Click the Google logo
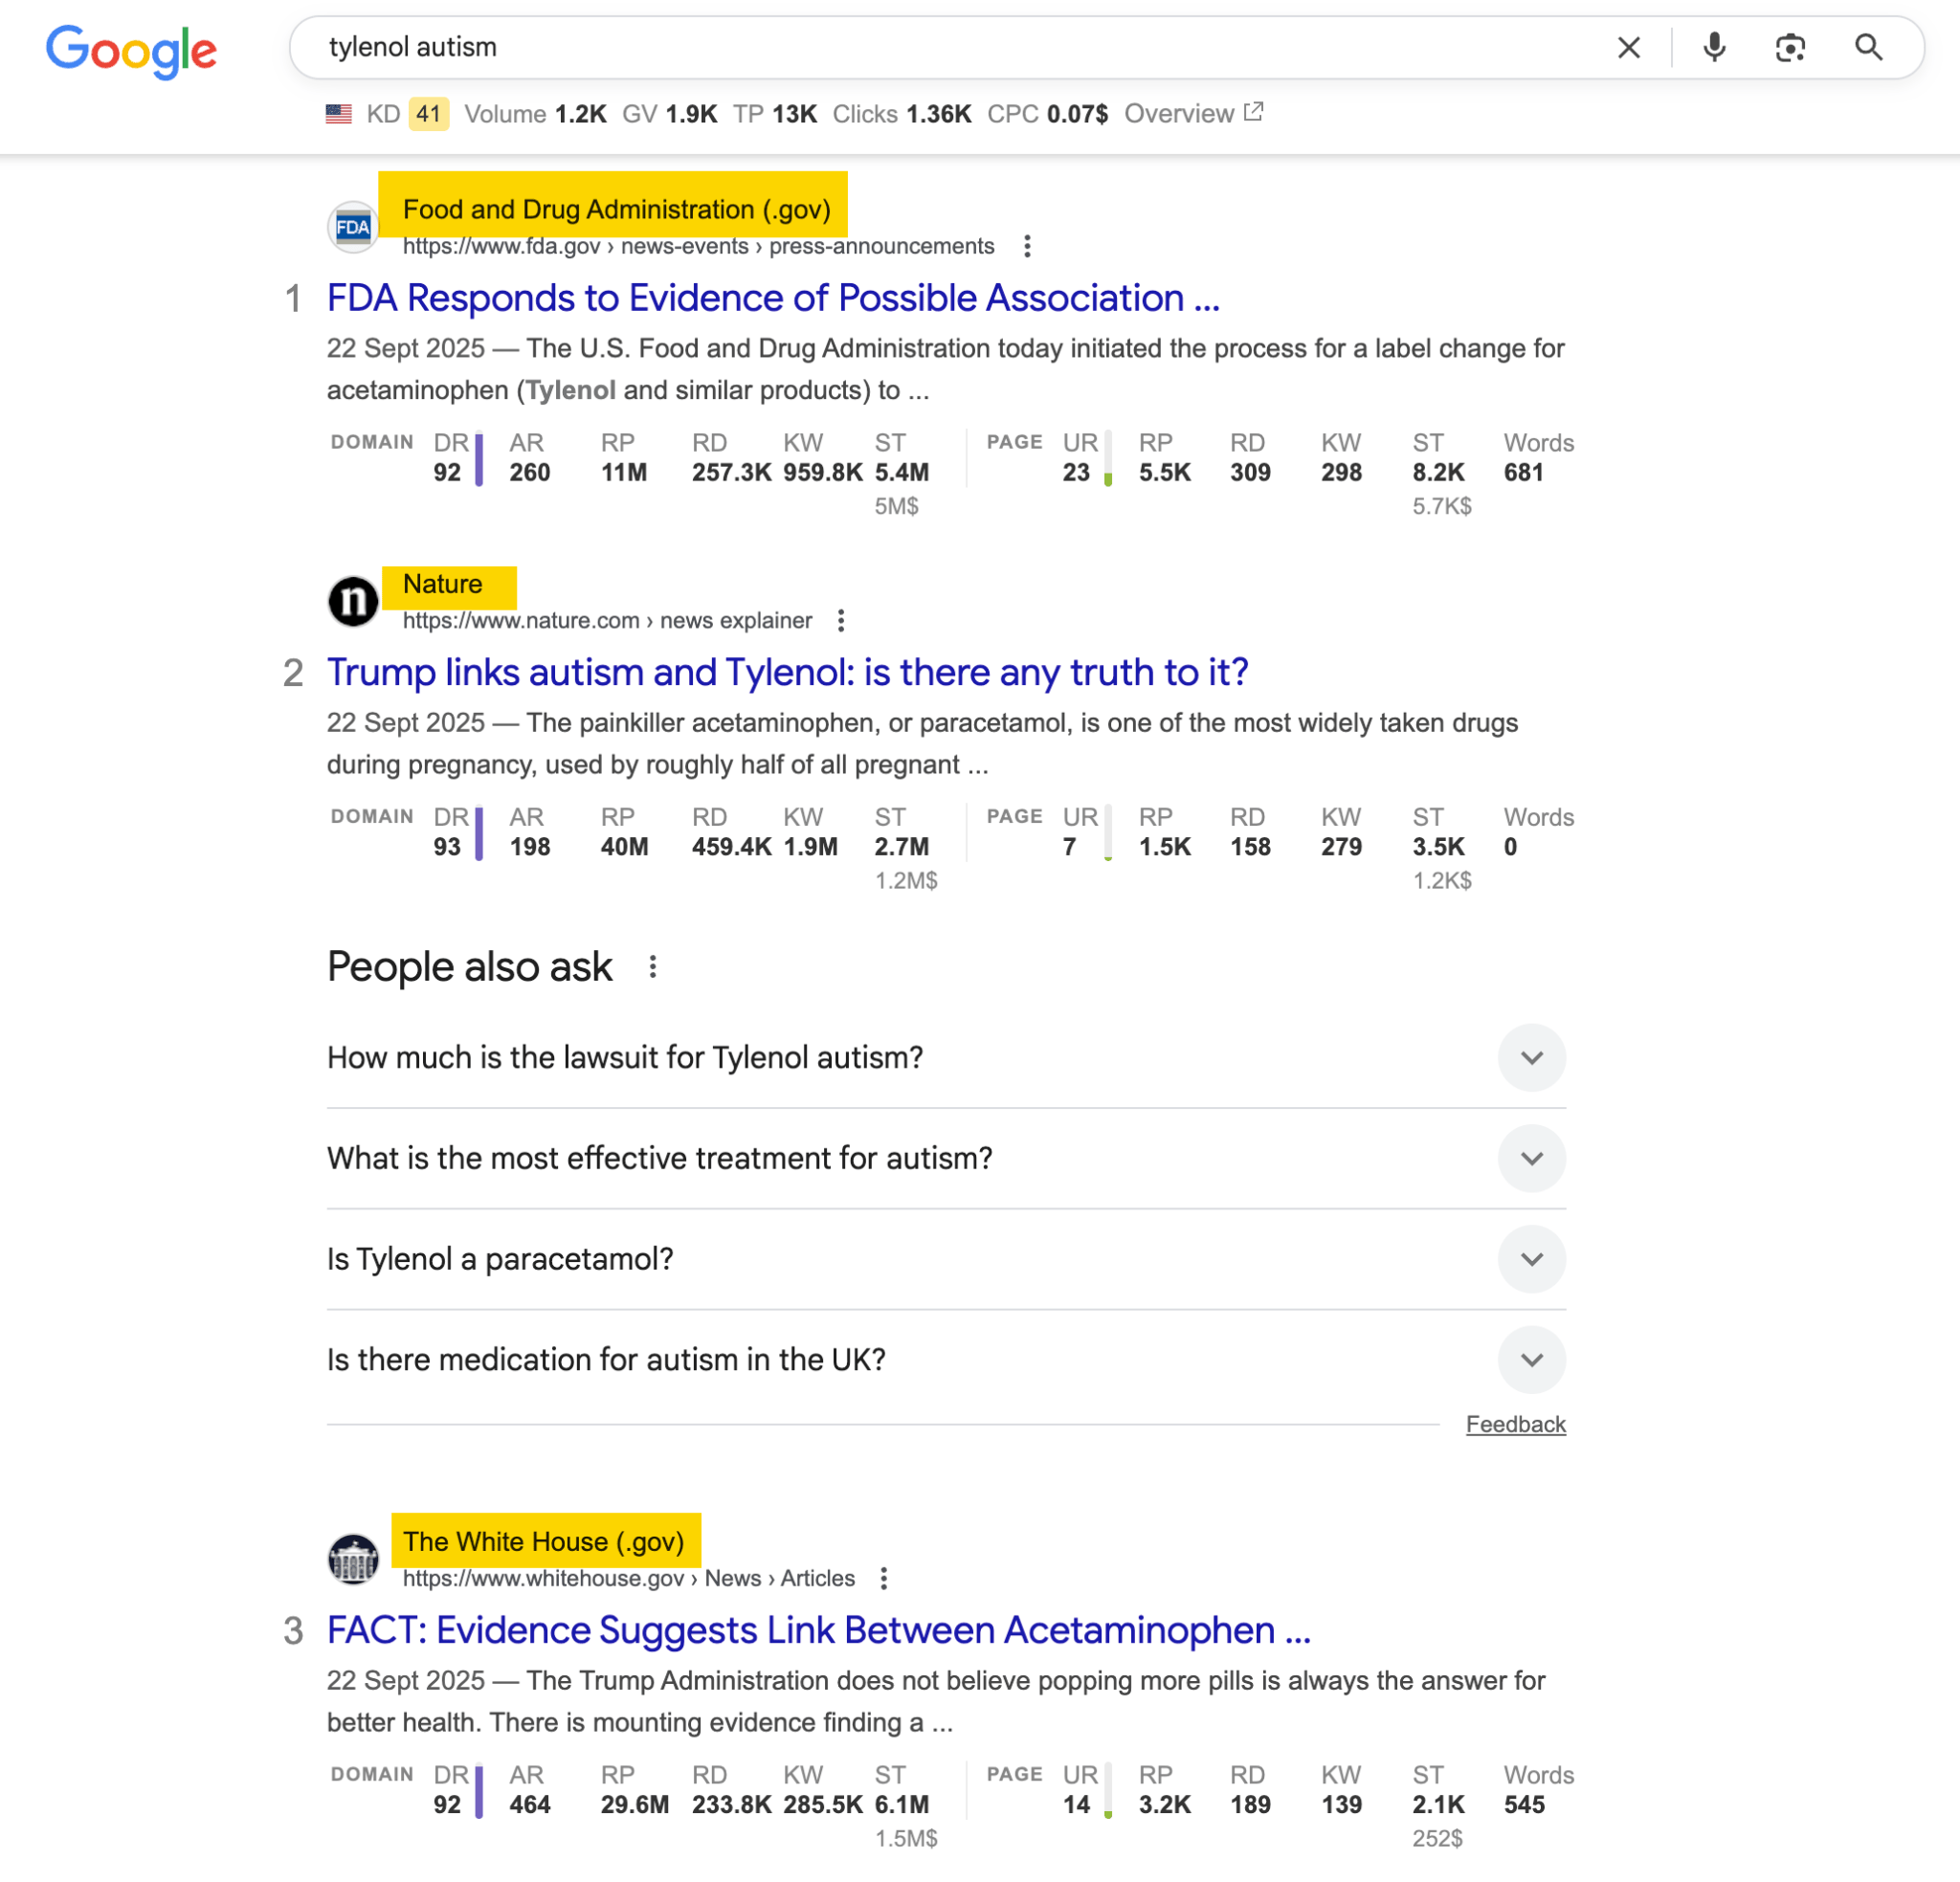The height and width of the screenshot is (1882, 1960). click(x=131, y=50)
